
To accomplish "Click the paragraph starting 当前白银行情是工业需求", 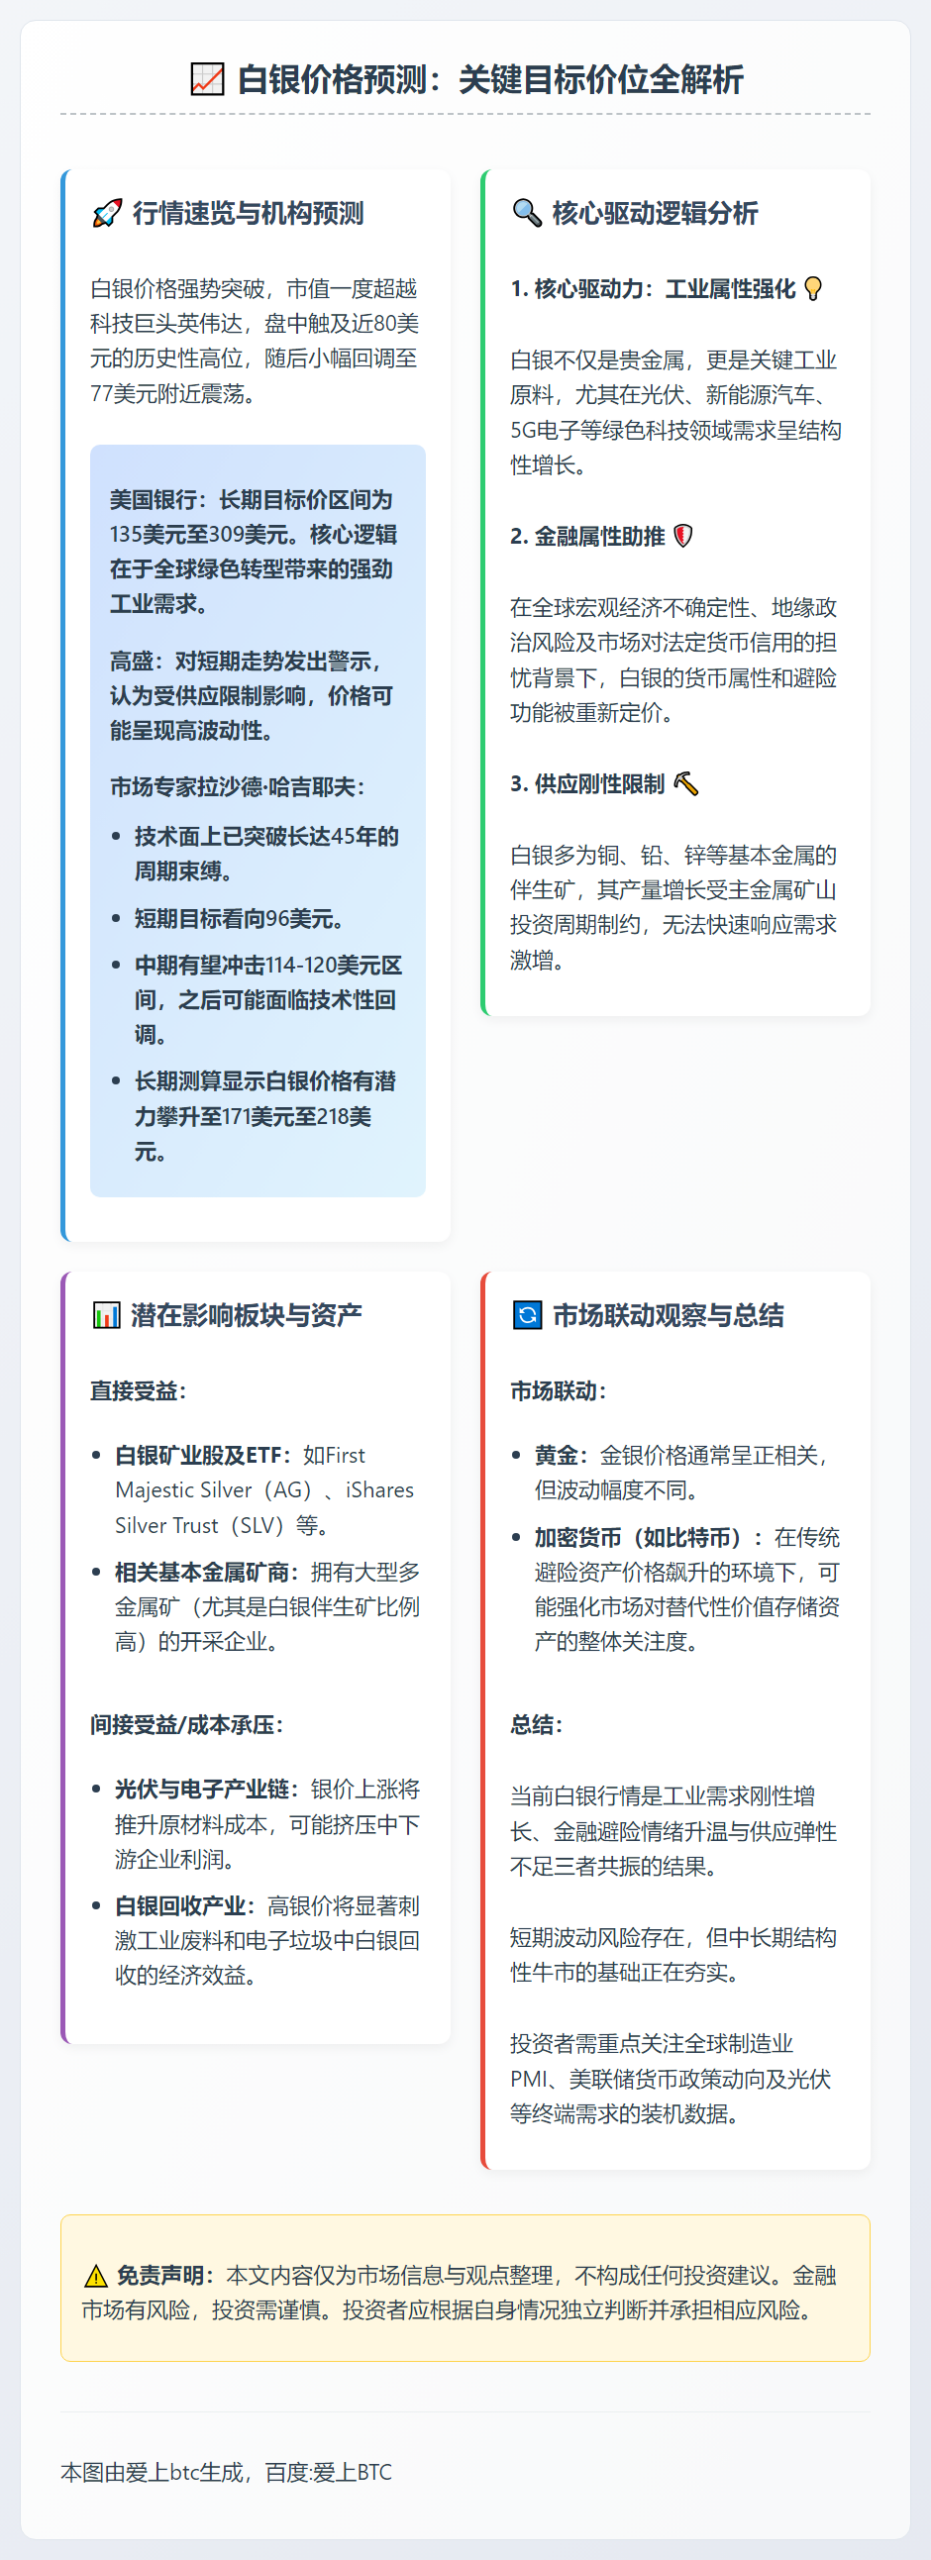I will pos(674,1831).
